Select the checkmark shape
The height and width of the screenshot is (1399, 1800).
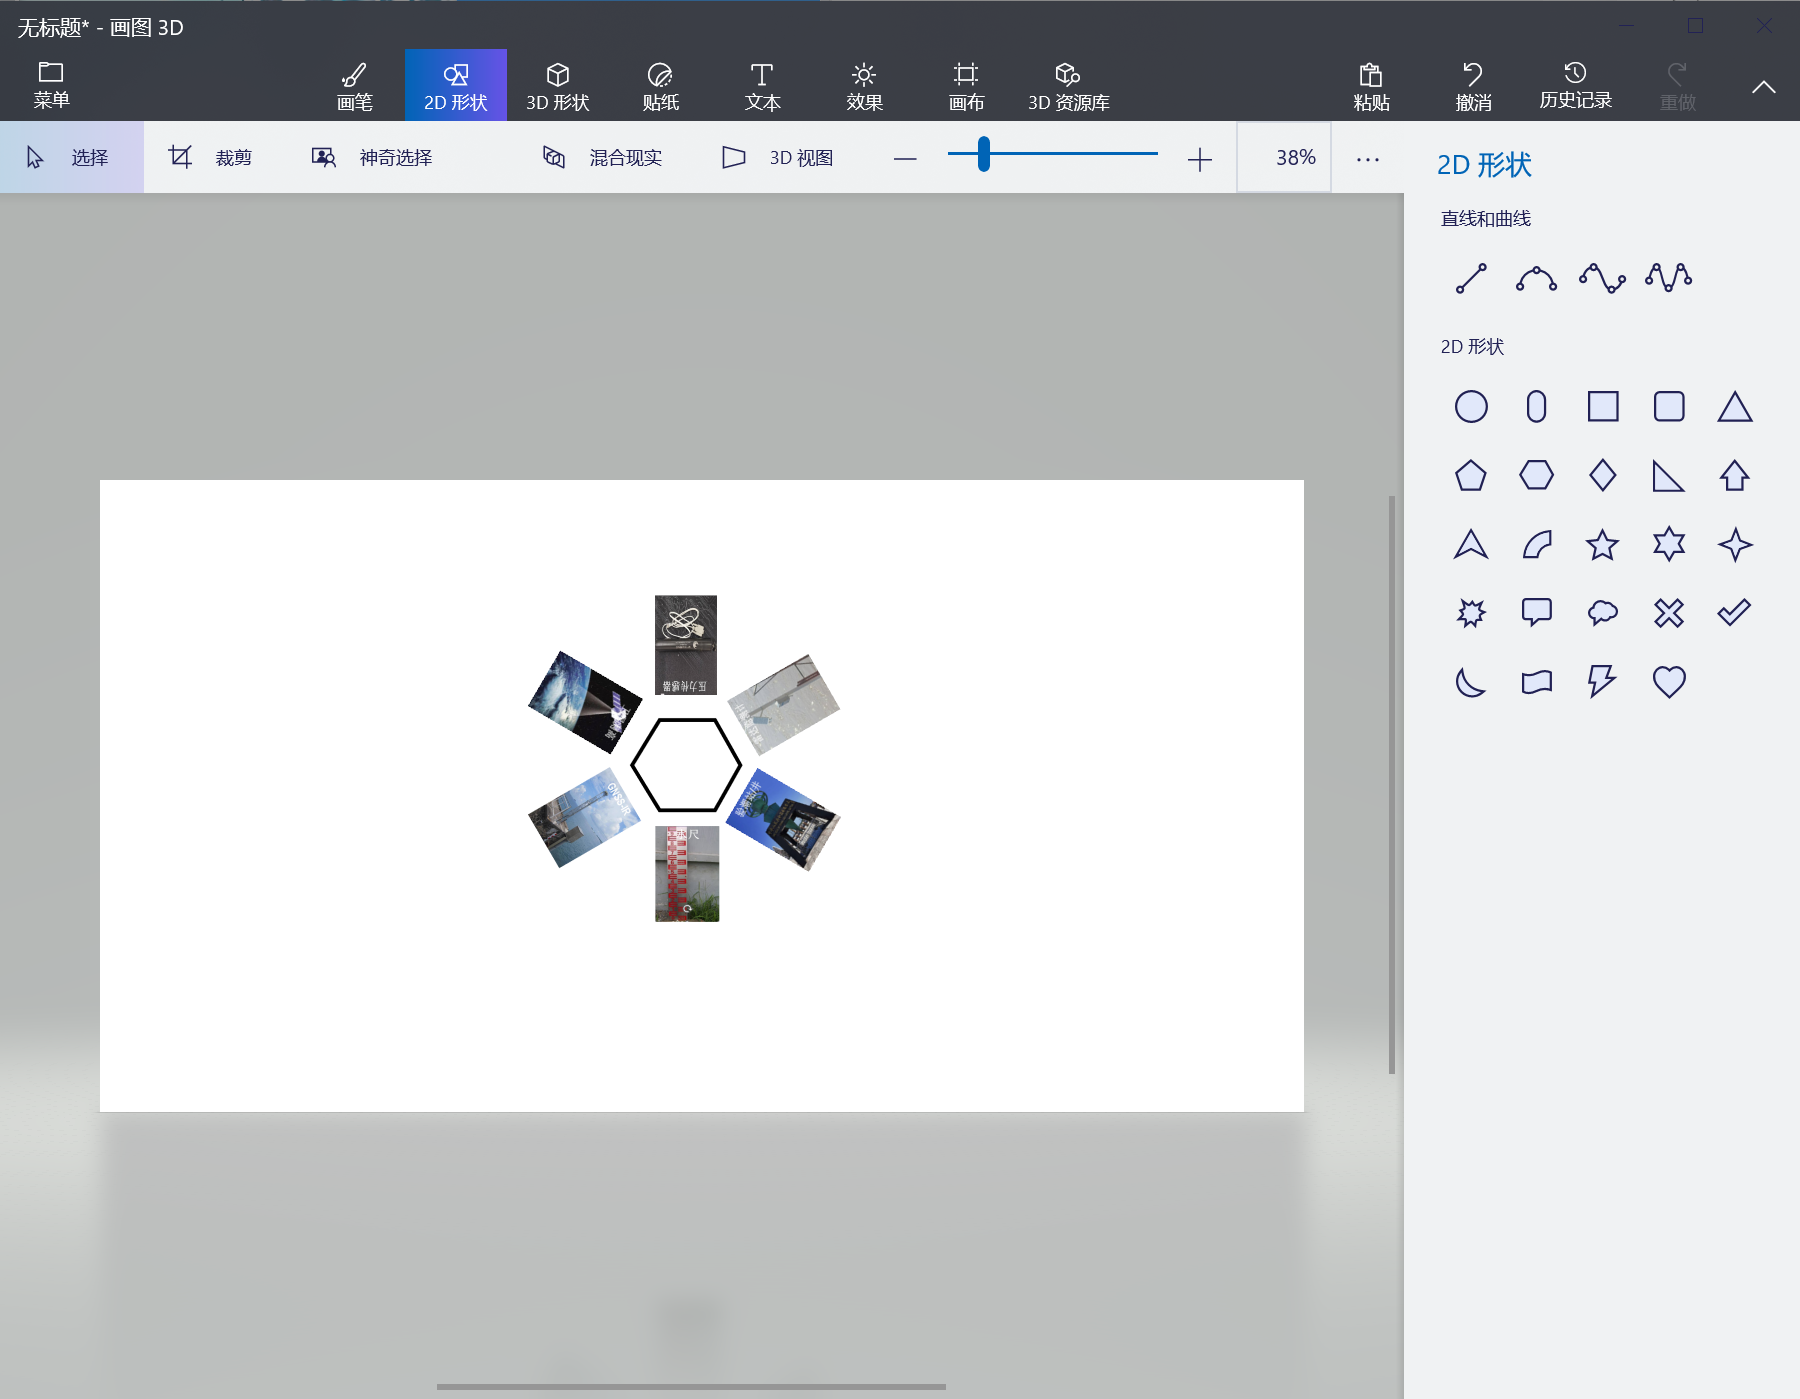tap(1734, 612)
